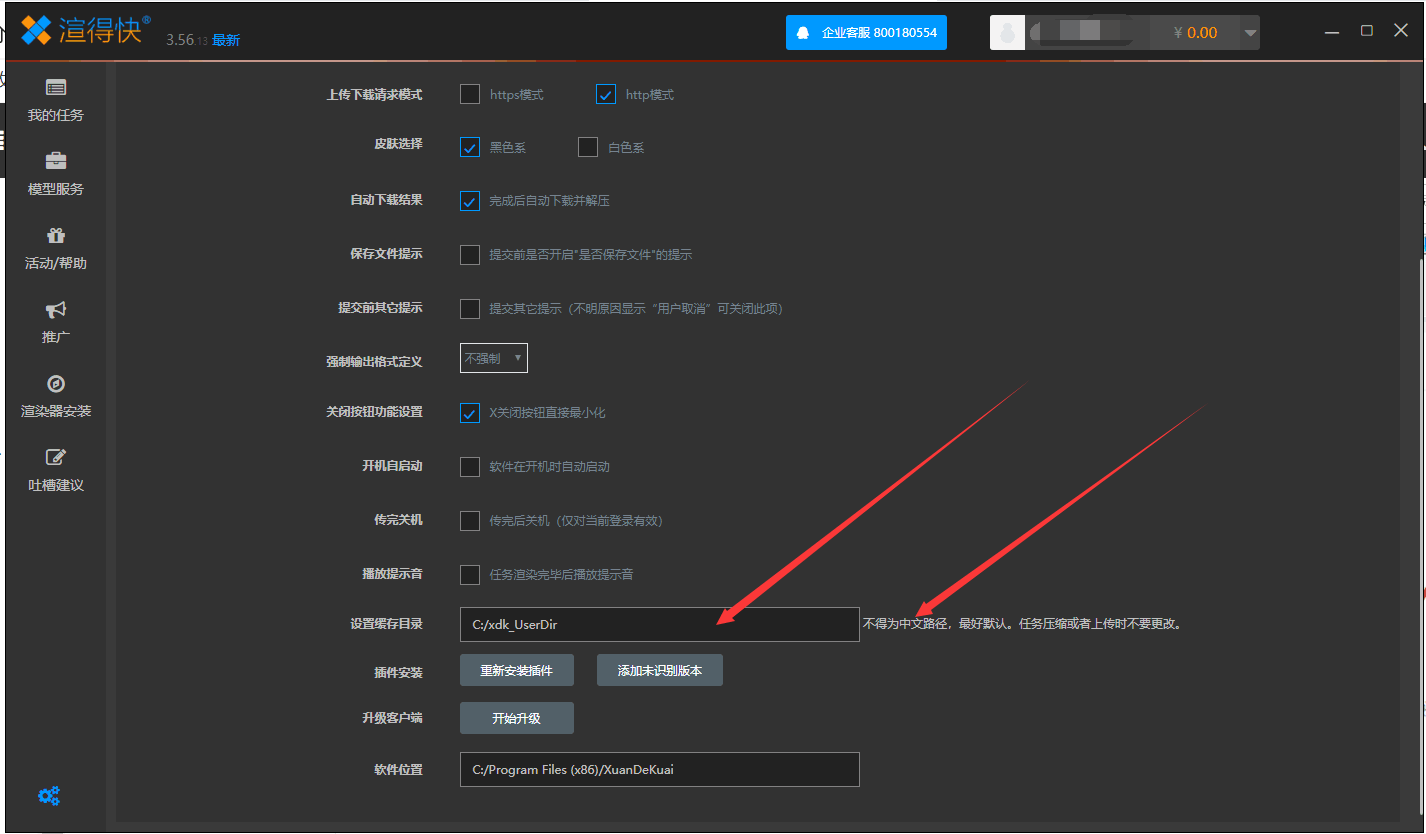This screenshot has width=1426, height=834.
Task: Click the 添加未识别版本 button
Action: coord(659,670)
